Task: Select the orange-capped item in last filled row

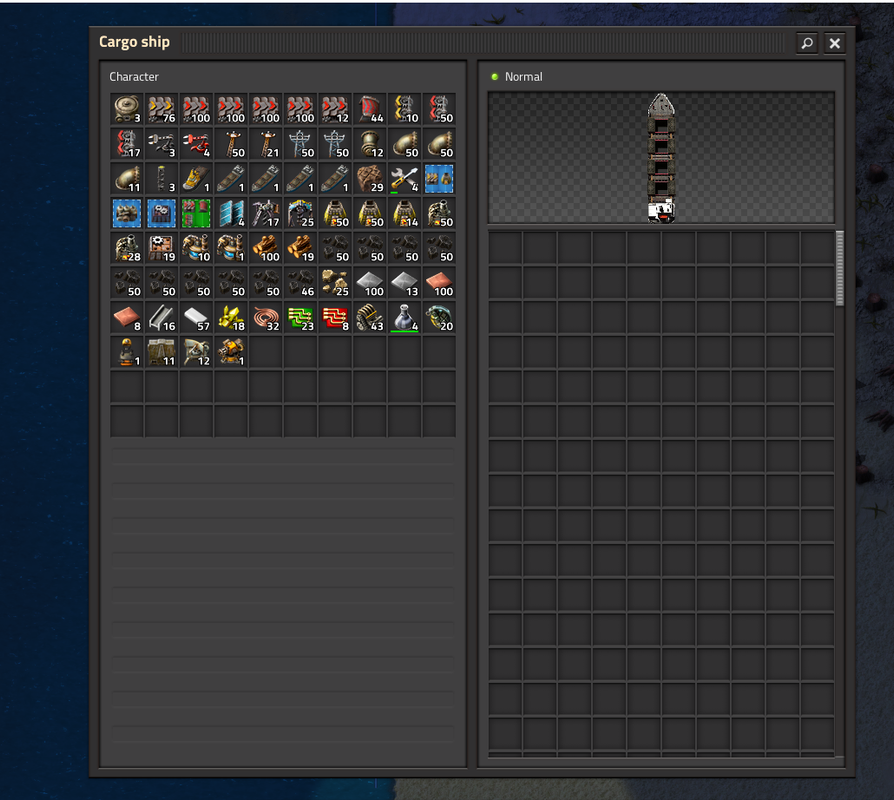Action: click(x=127, y=352)
